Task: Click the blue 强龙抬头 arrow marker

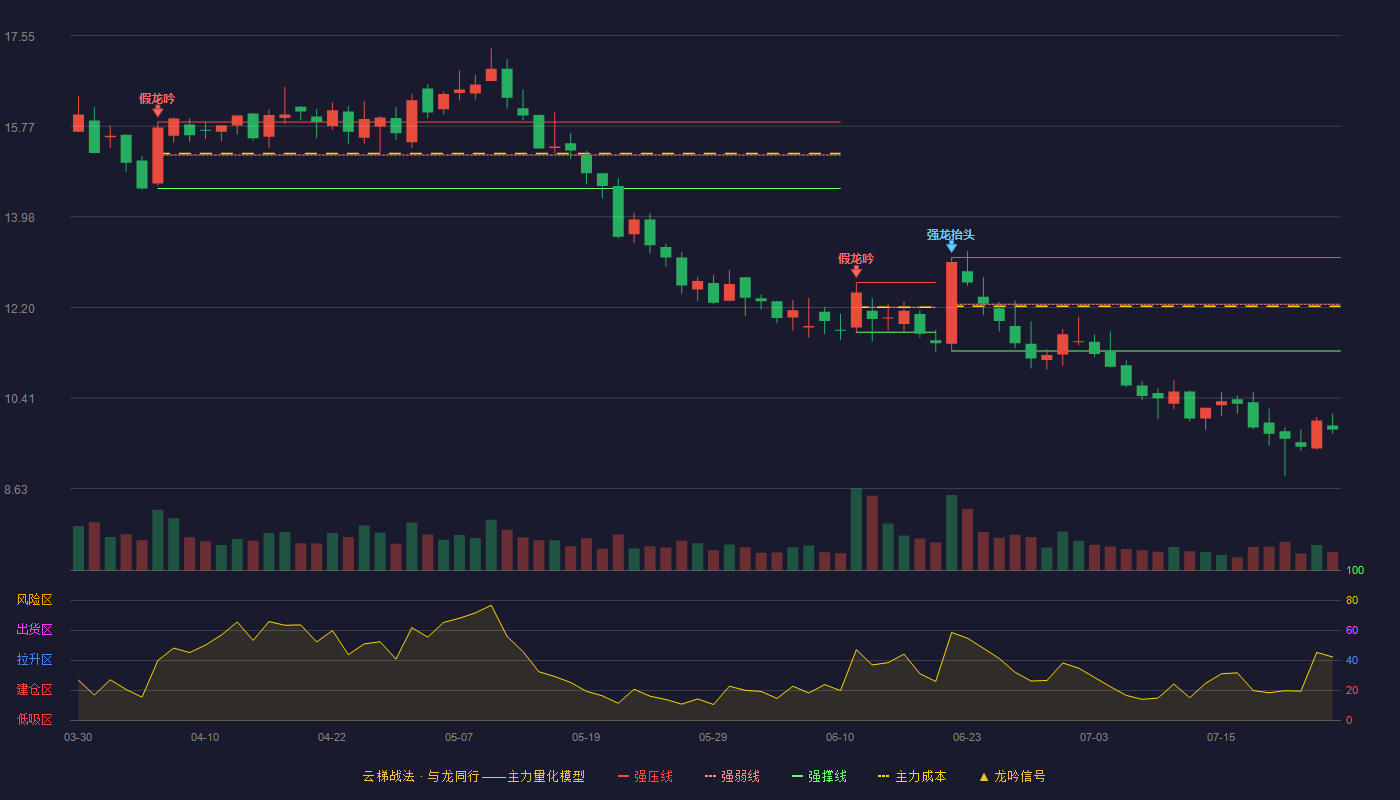Action: tap(951, 246)
